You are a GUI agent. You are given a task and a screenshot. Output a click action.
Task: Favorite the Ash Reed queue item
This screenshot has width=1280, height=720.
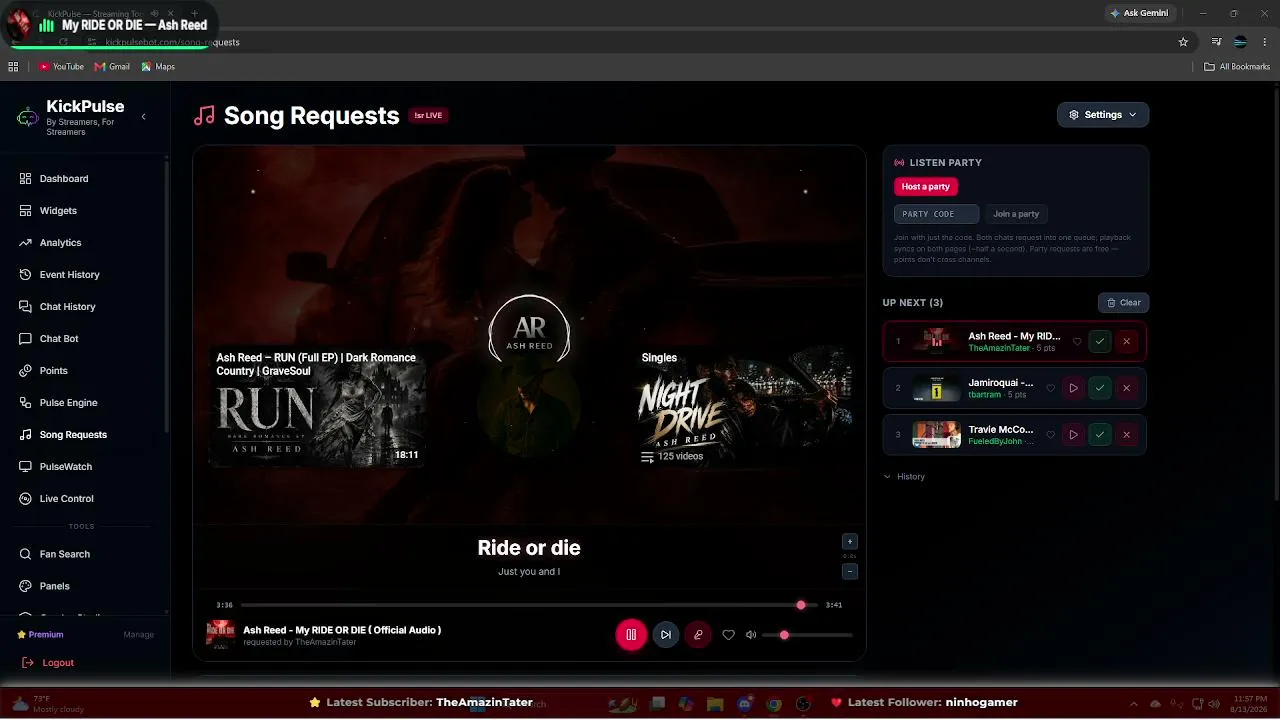pos(1077,342)
